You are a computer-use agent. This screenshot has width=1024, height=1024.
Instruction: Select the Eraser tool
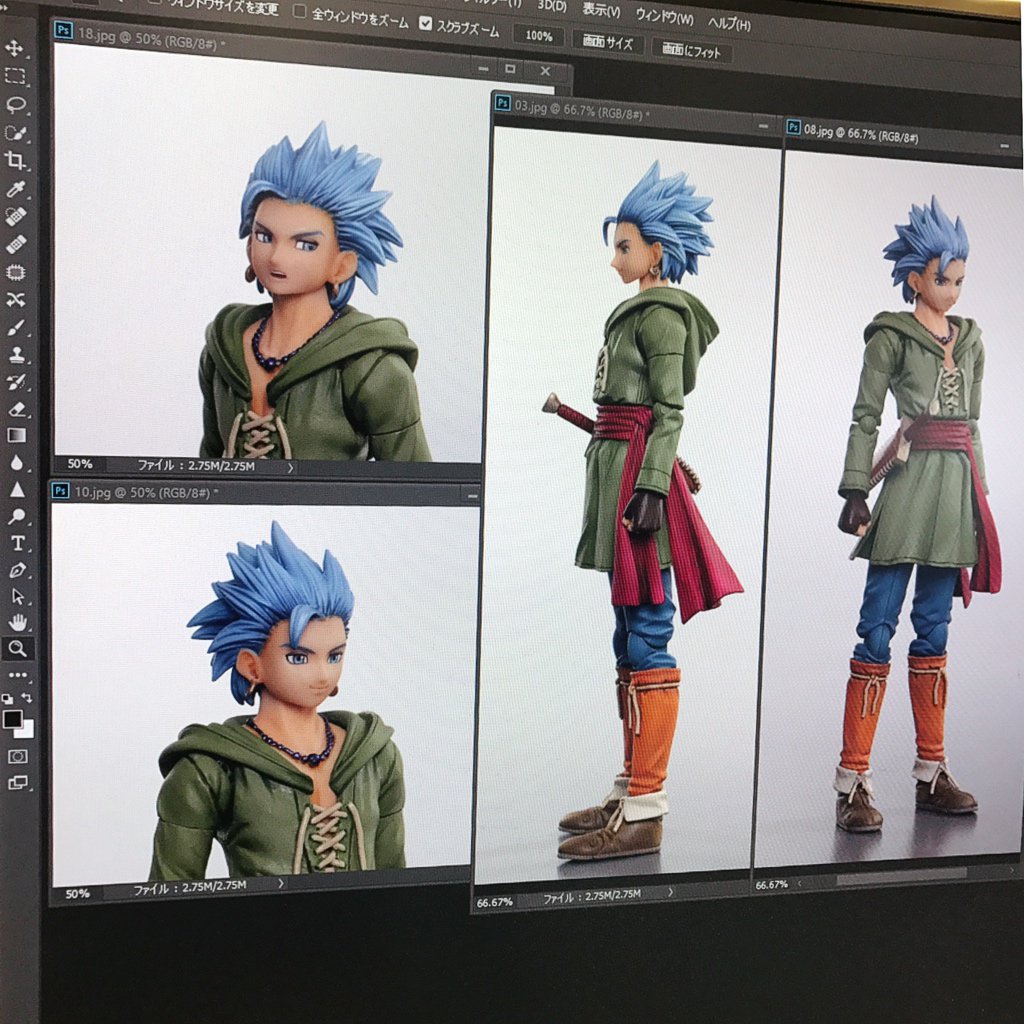(16, 408)
